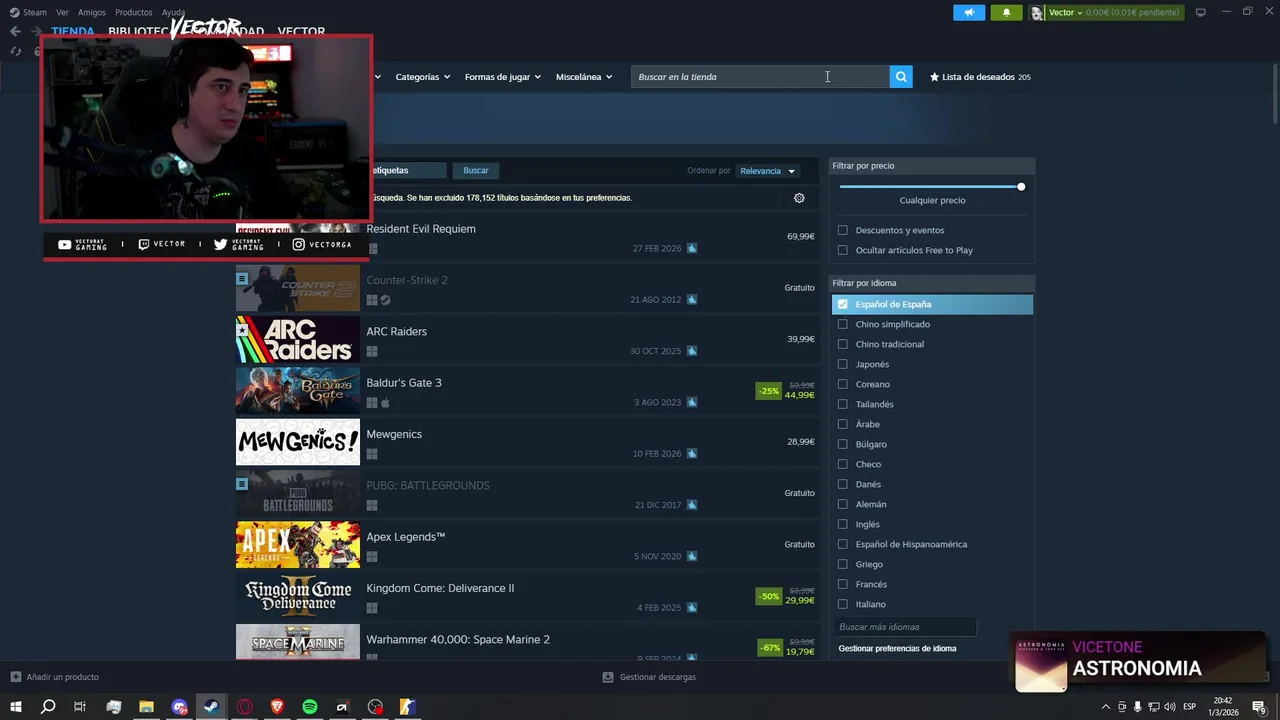Click the wishlist star icon
Screen dimensions: 1280x720
pos(935,77)
